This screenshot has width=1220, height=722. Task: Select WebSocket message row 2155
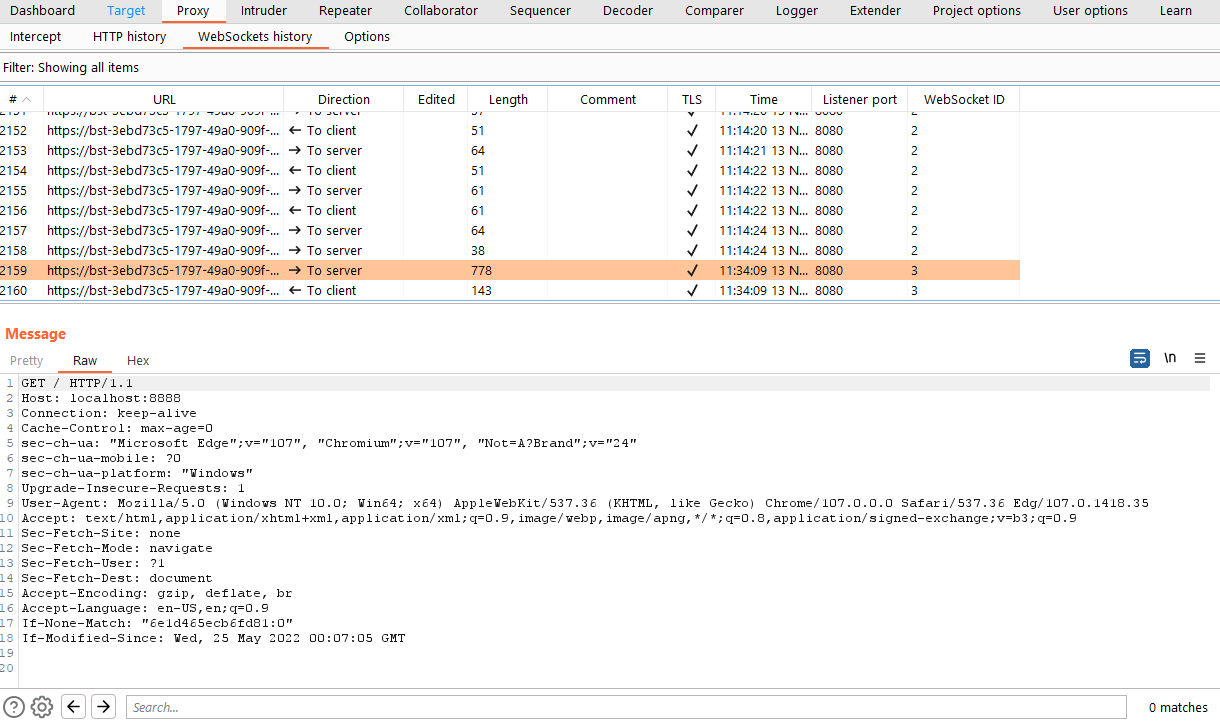(x=510, y=190)
